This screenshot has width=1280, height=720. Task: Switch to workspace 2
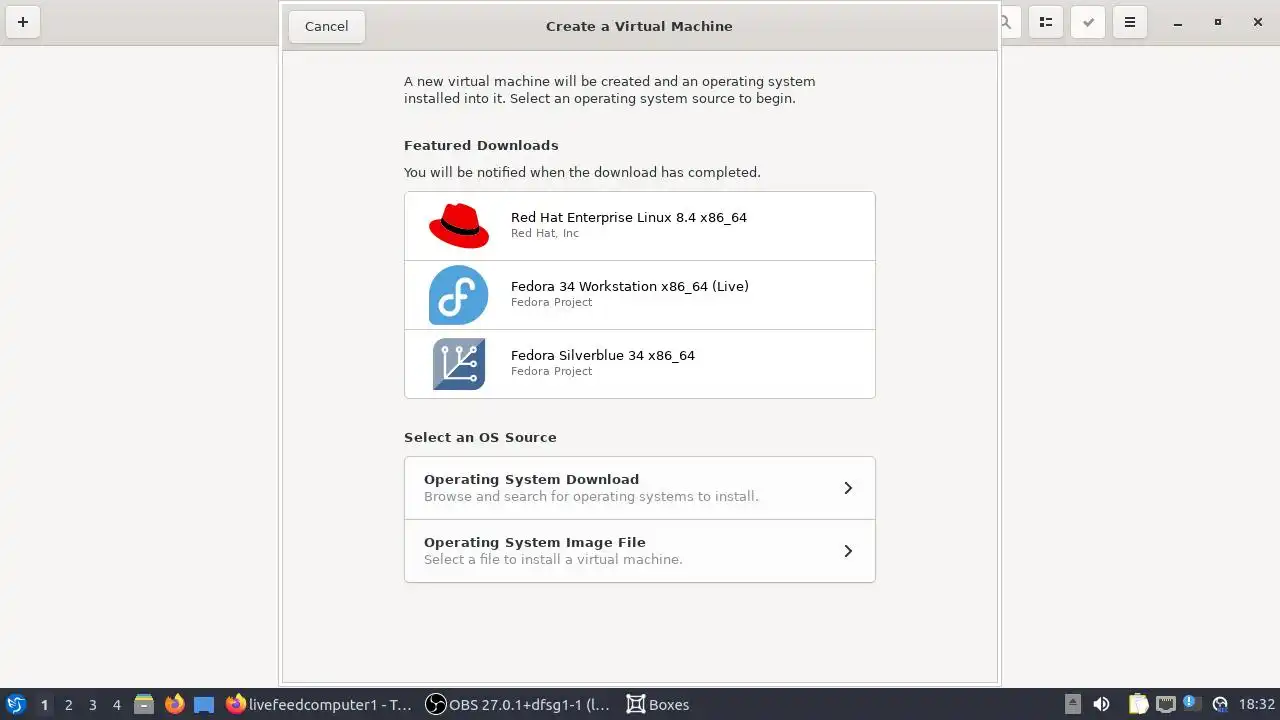pos(68,704)
